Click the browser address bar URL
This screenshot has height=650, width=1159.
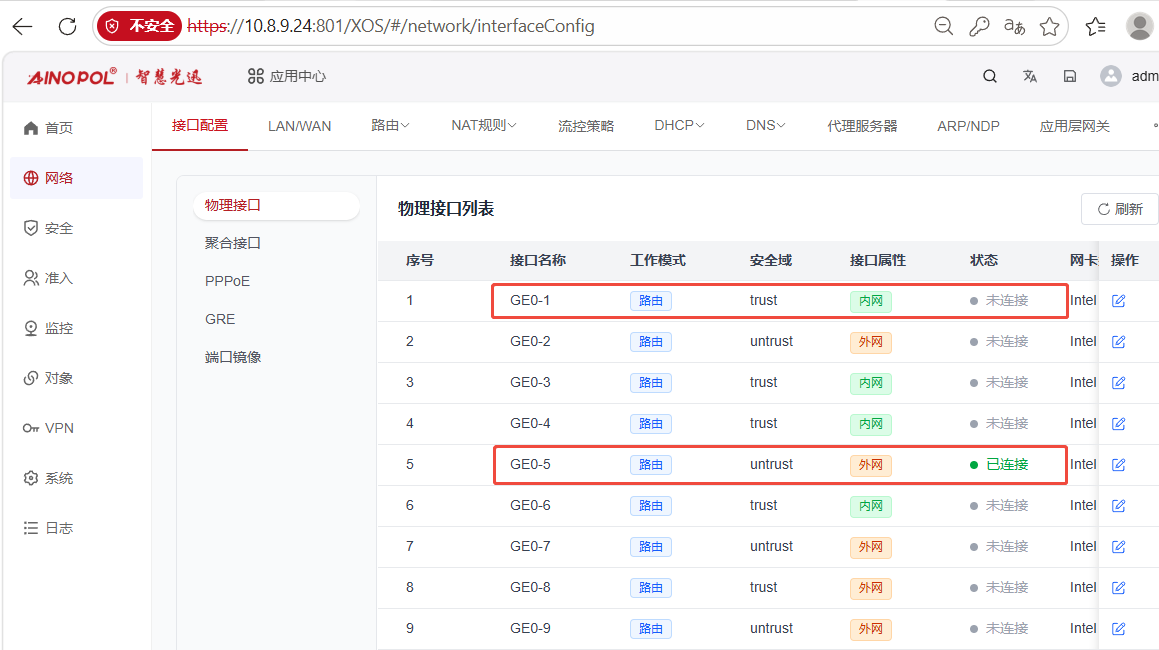(x=391, y=27)
